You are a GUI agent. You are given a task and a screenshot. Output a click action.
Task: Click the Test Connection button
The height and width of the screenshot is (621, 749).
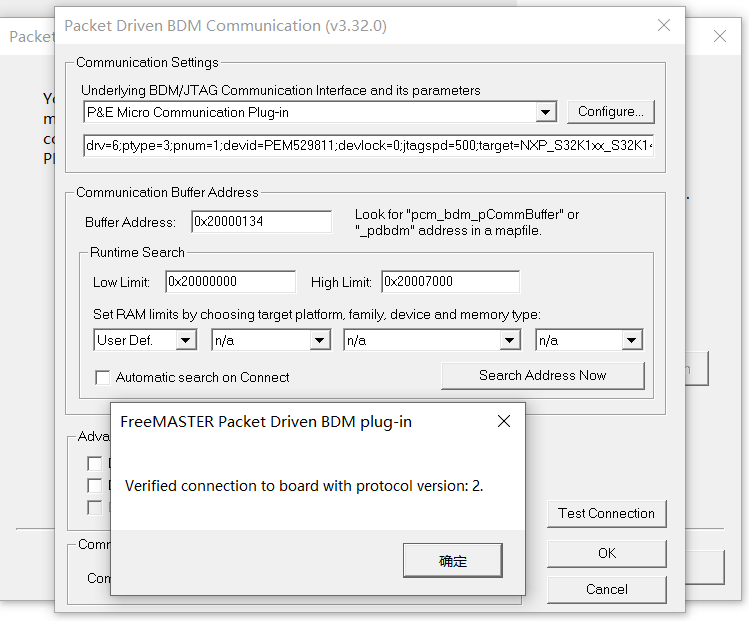coord(606,514)
